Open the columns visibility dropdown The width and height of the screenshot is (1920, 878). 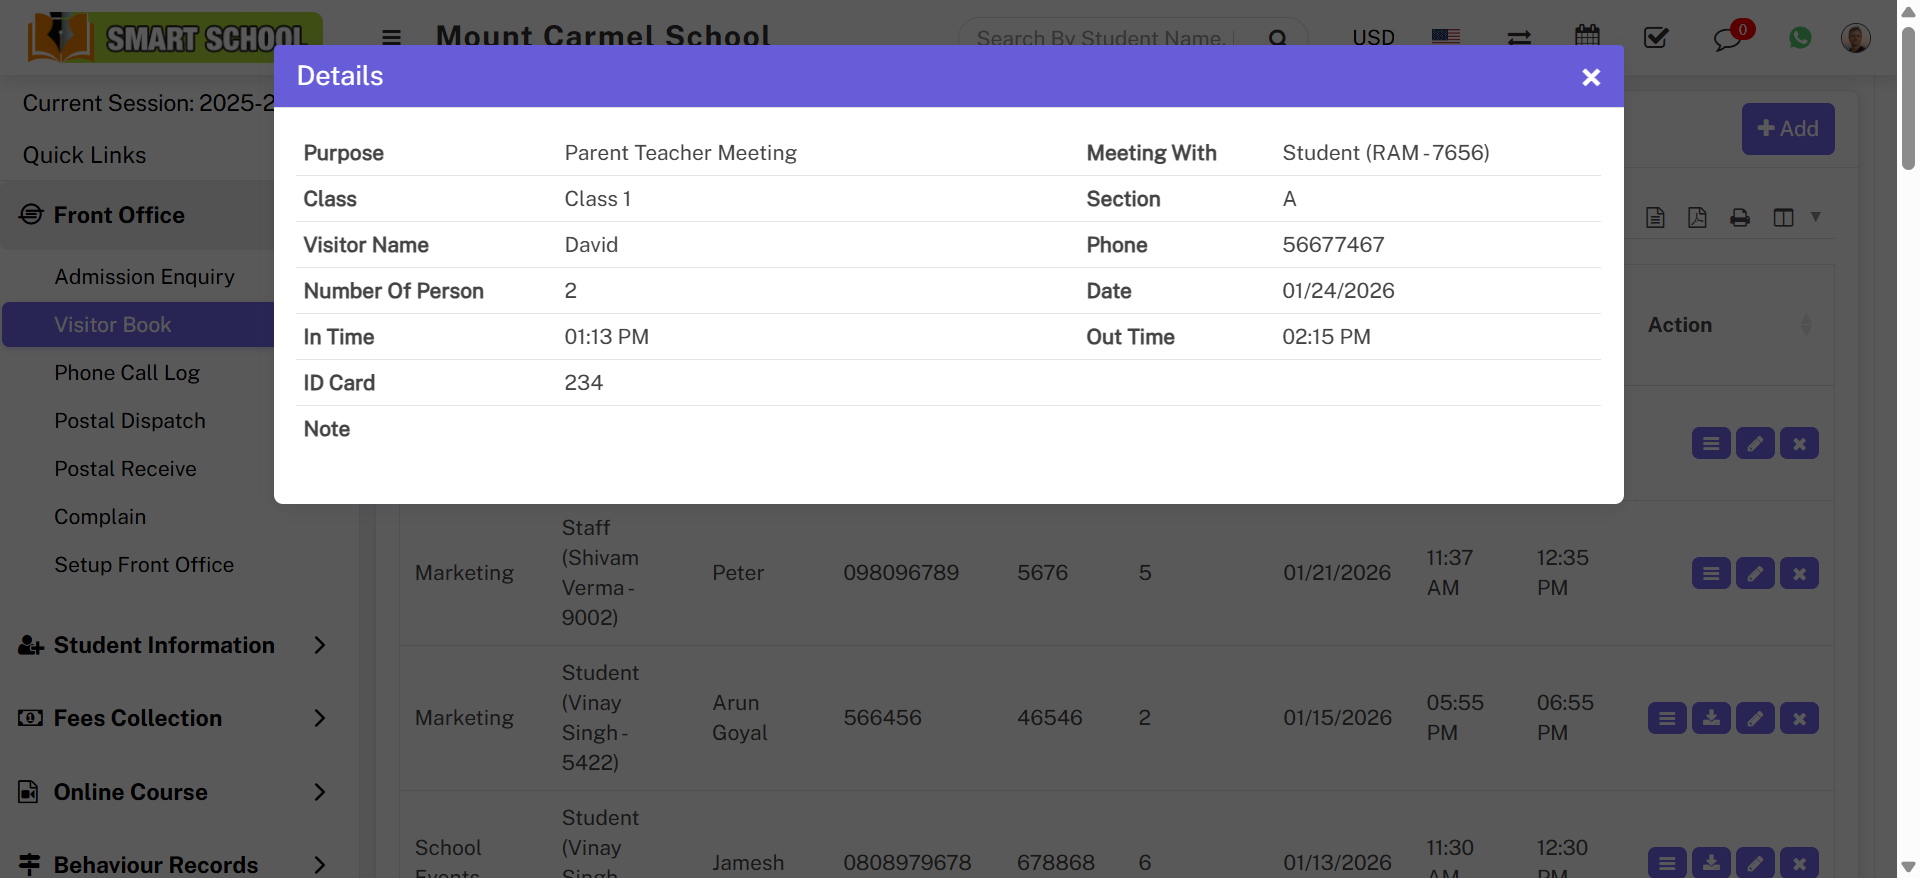(1796, 218)
